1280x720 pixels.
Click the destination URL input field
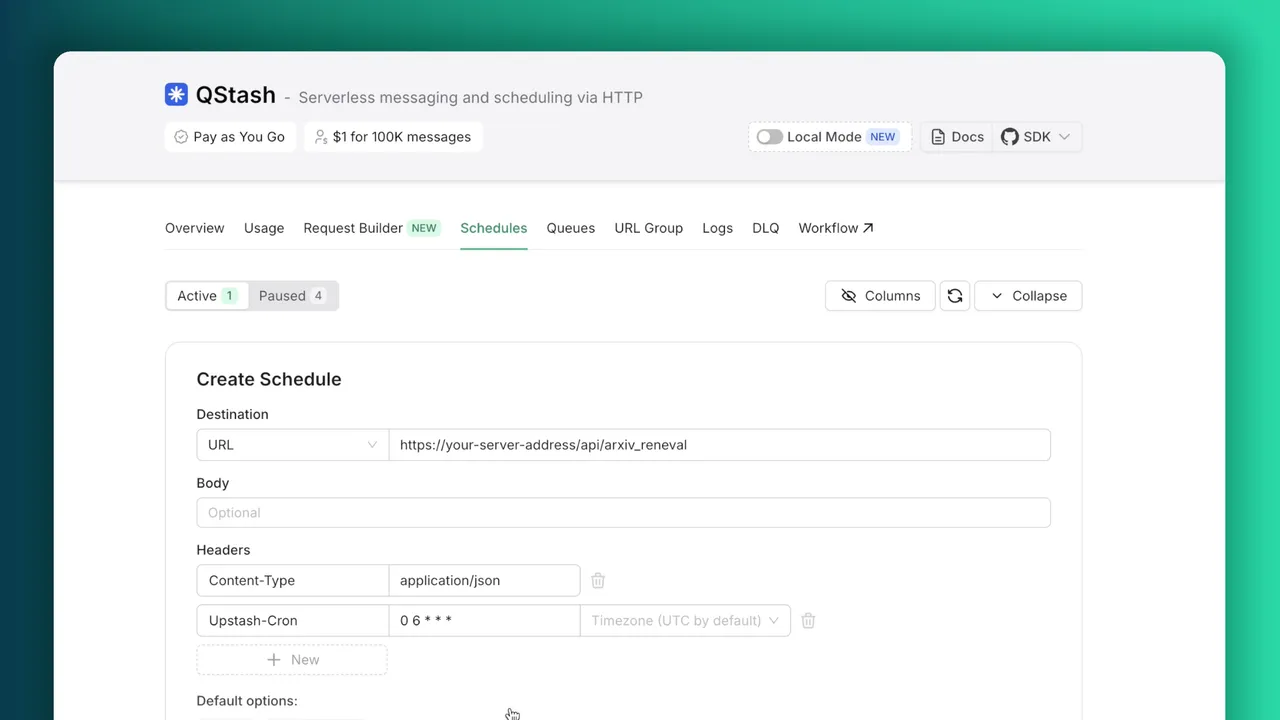click(719, 445)
